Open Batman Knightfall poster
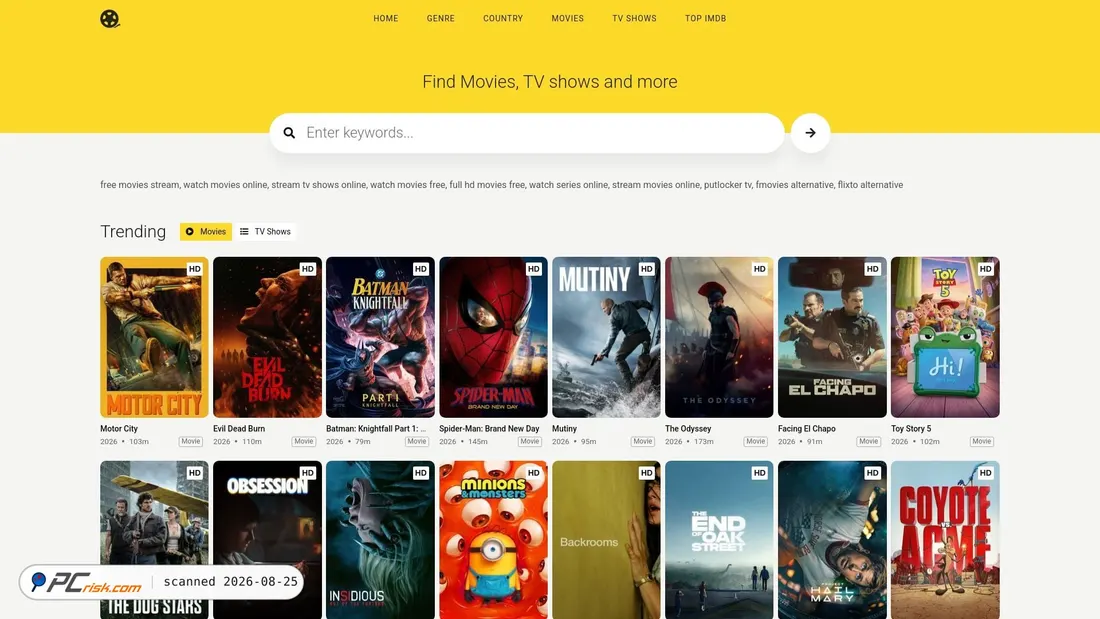The width and height of the screenshot is (1100, 619). (x=380, y=337)
